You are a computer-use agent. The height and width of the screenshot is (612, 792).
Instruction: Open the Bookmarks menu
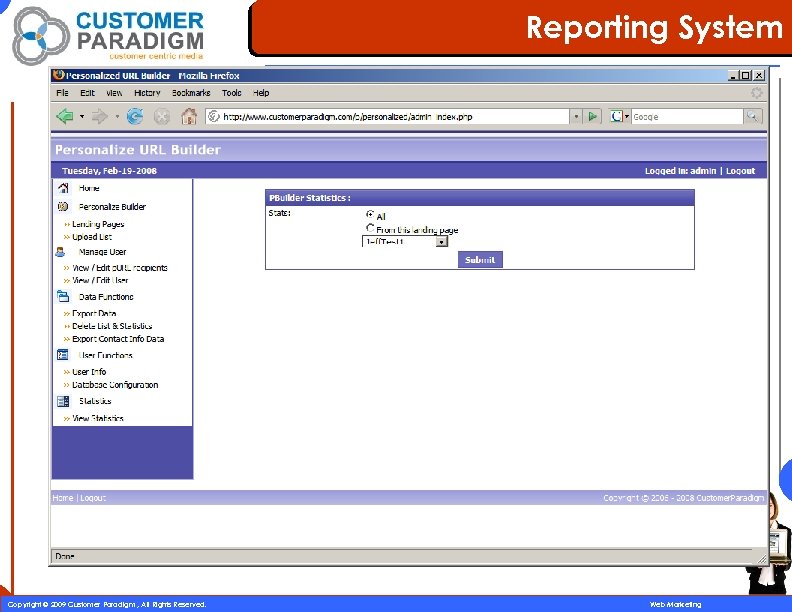click(191, 93)
